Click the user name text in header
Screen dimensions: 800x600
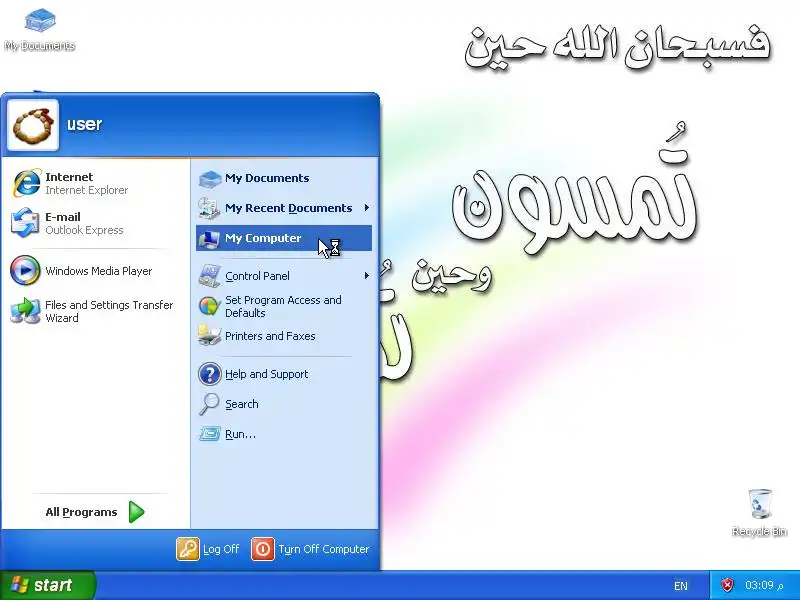pyautogui.click(x=84, y=124)
